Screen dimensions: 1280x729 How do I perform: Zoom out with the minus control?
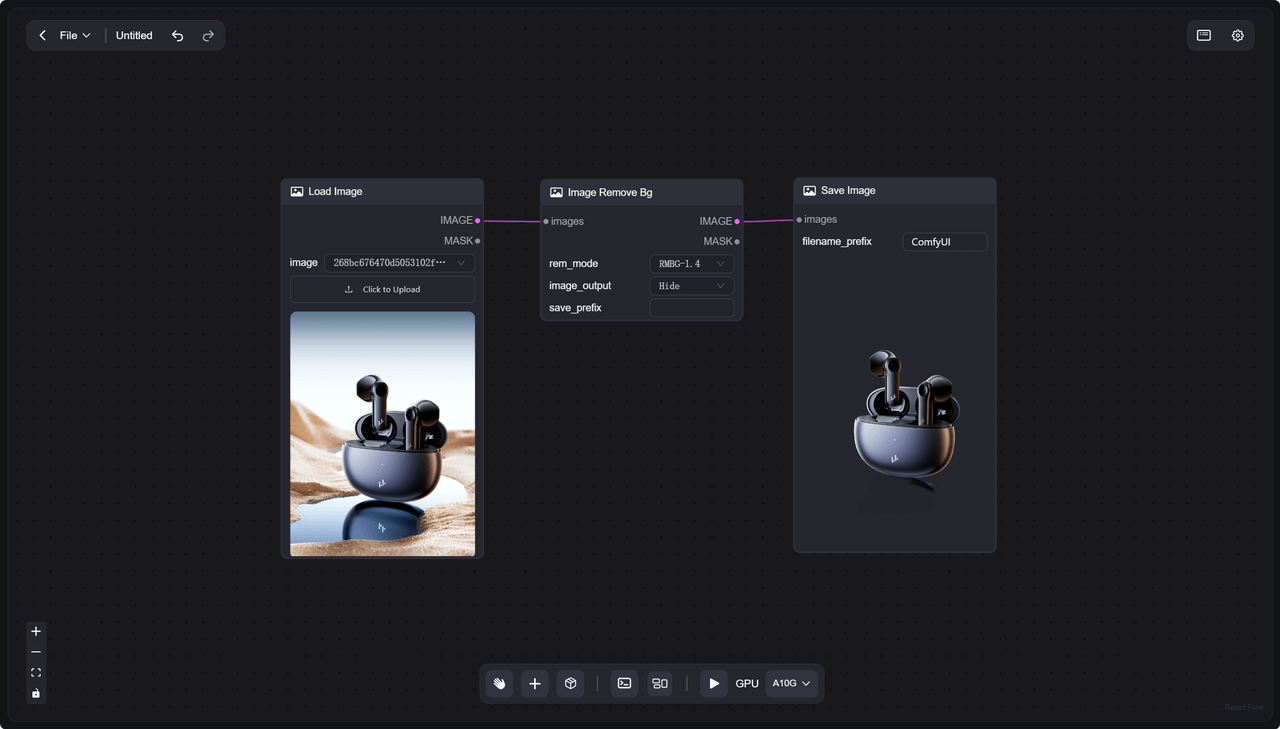point(36,652)
